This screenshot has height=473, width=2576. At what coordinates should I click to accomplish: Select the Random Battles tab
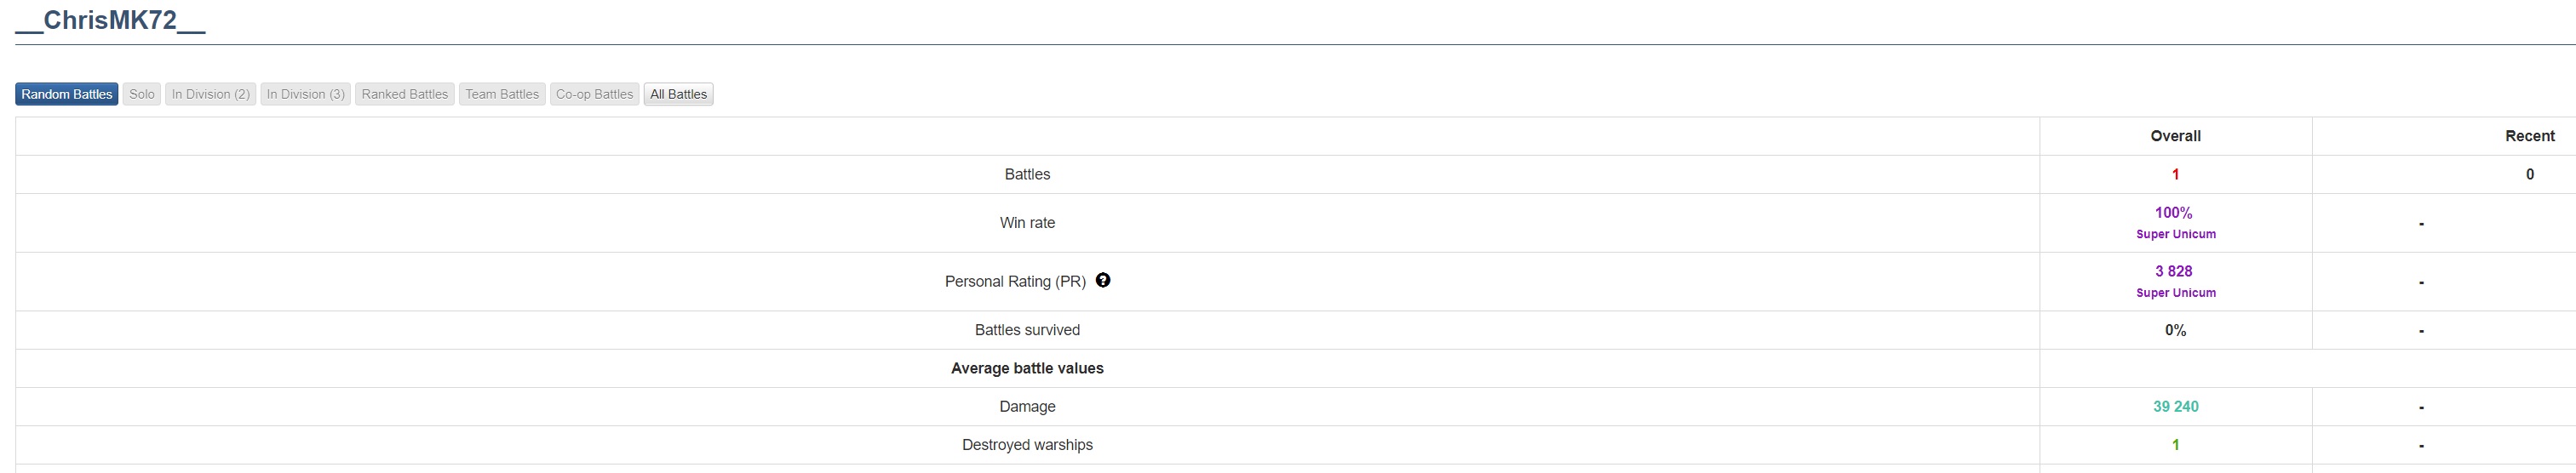[x=67, y=94]
